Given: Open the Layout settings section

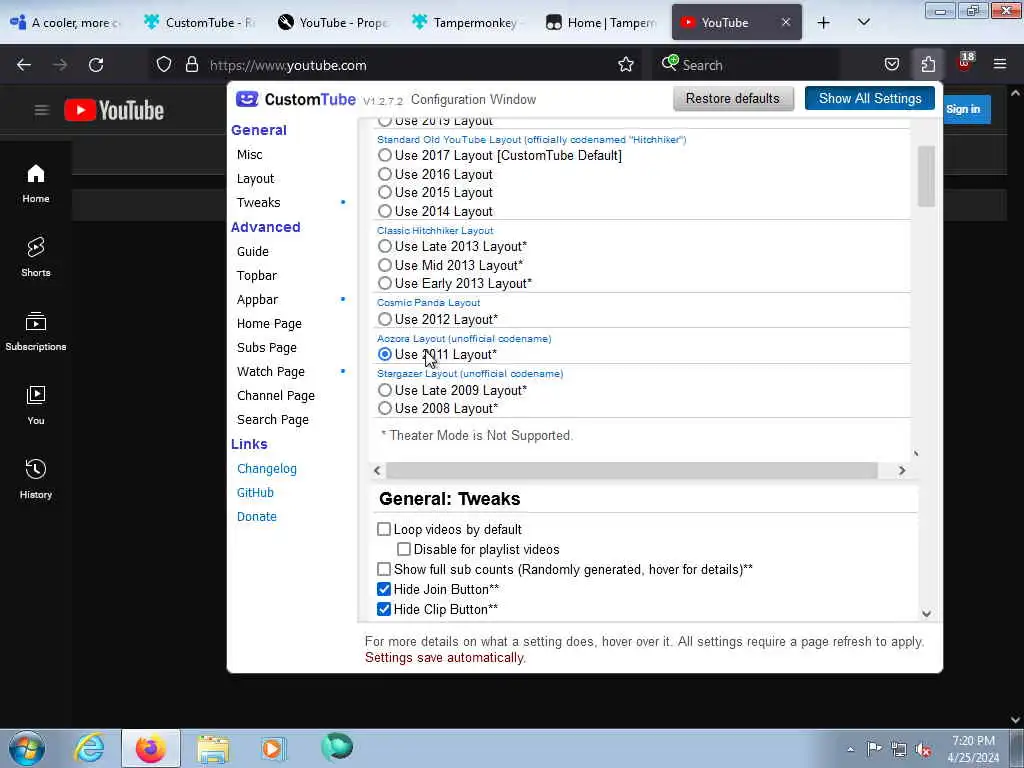Looking at the screenshot, I should [x=255, y=179].
